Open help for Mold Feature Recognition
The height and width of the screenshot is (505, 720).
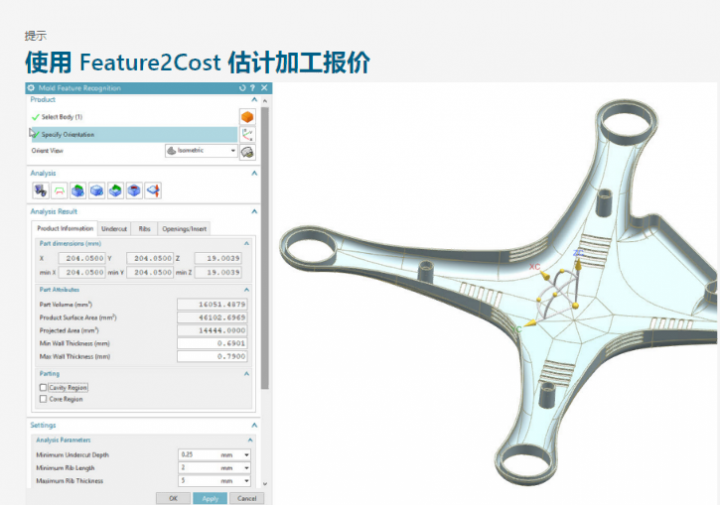click(x=253, y=88)
